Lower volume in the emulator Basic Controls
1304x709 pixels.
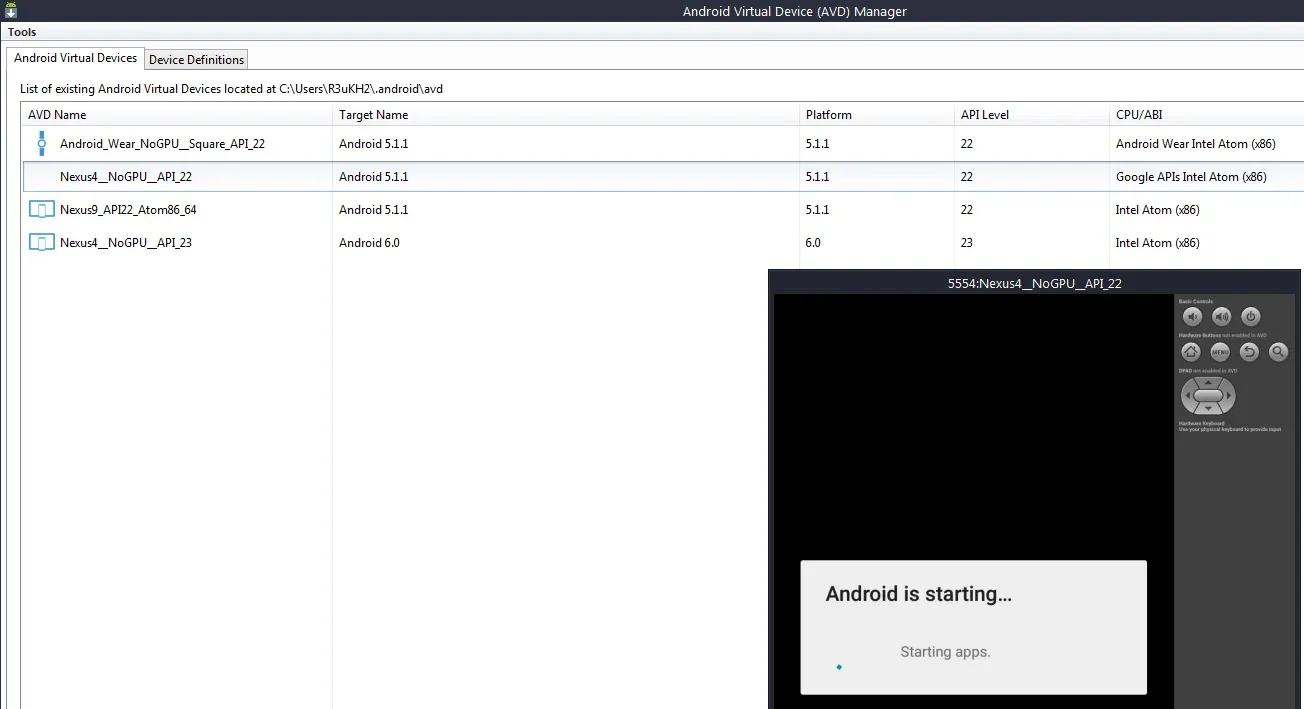[1192, 317]
